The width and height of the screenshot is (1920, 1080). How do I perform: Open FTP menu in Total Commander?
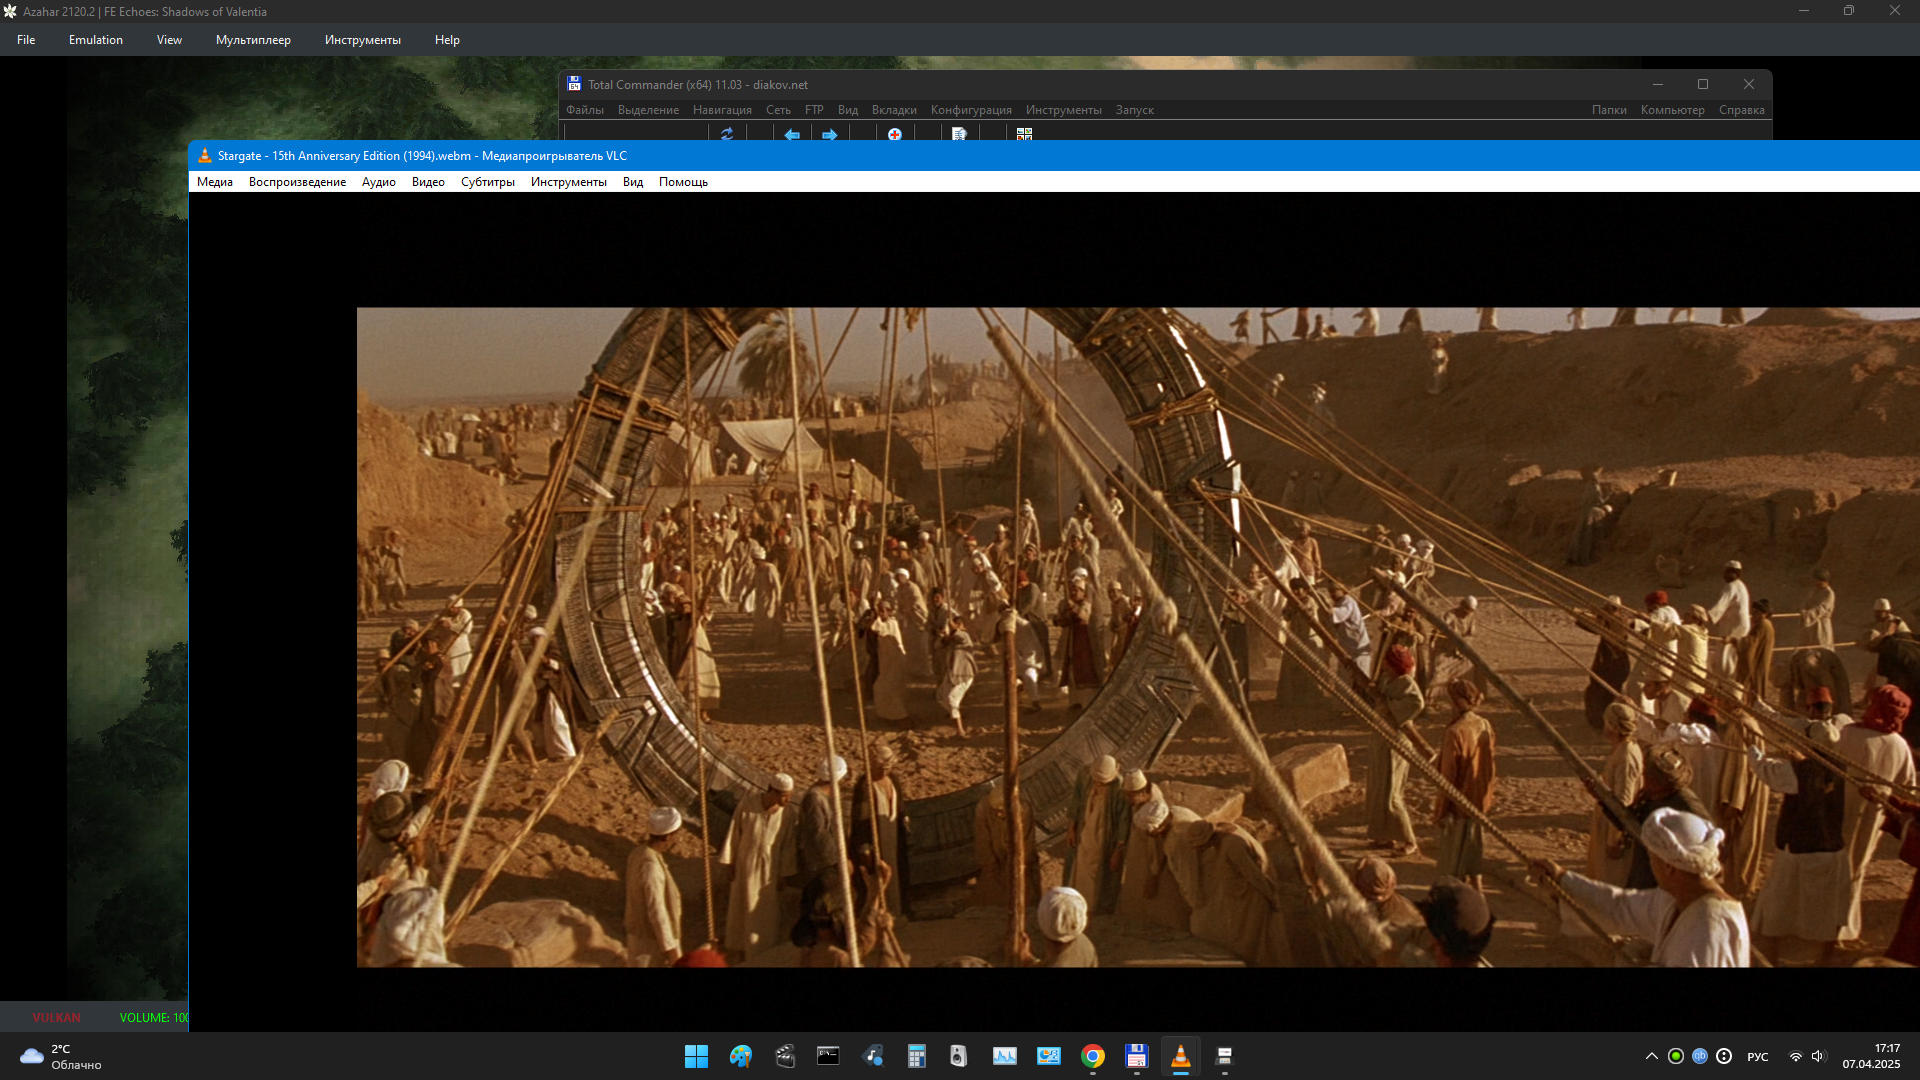point(814,110)
